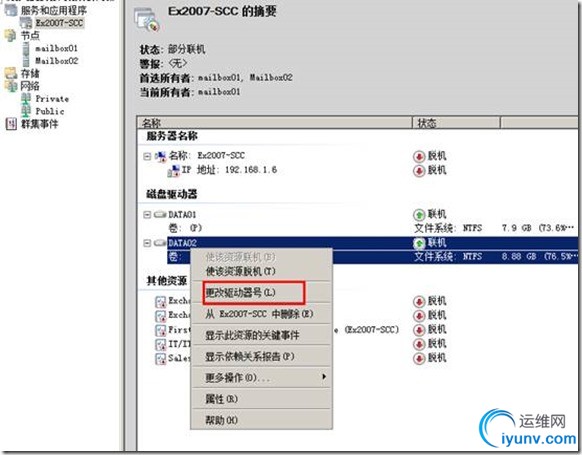Open Cluster Events in tree
The height and width of the screenshot is (455, 582).
(39, 124)
